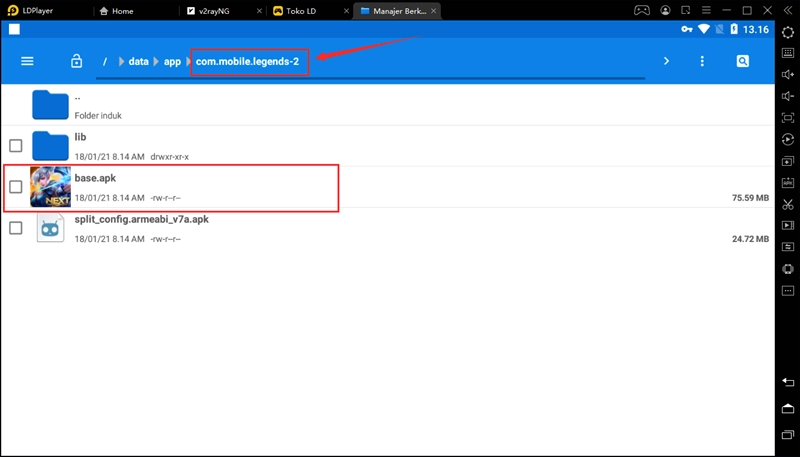Close the Toko LD tab

click(346, 11)
